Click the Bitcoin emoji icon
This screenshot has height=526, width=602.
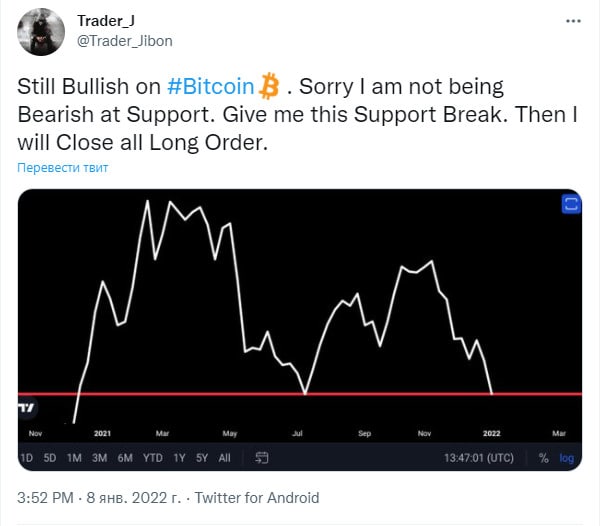pos(268,87)
